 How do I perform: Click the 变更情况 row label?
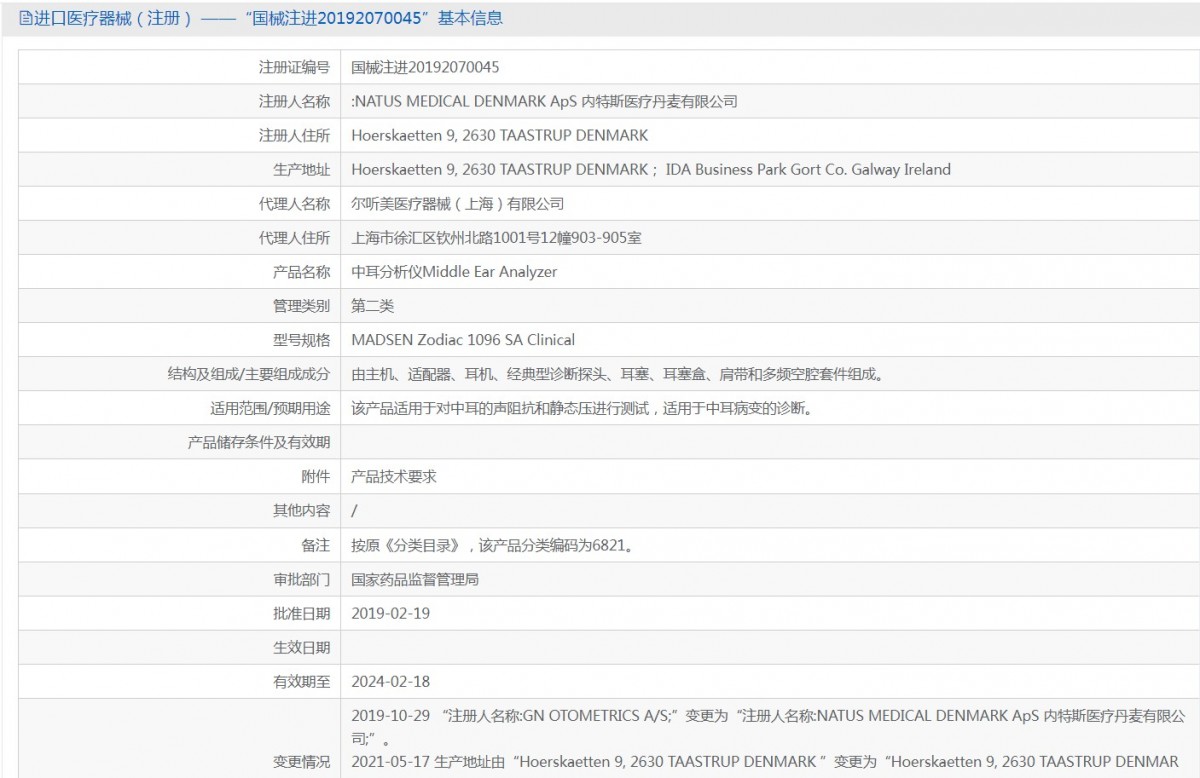click(x=301, y=761)
